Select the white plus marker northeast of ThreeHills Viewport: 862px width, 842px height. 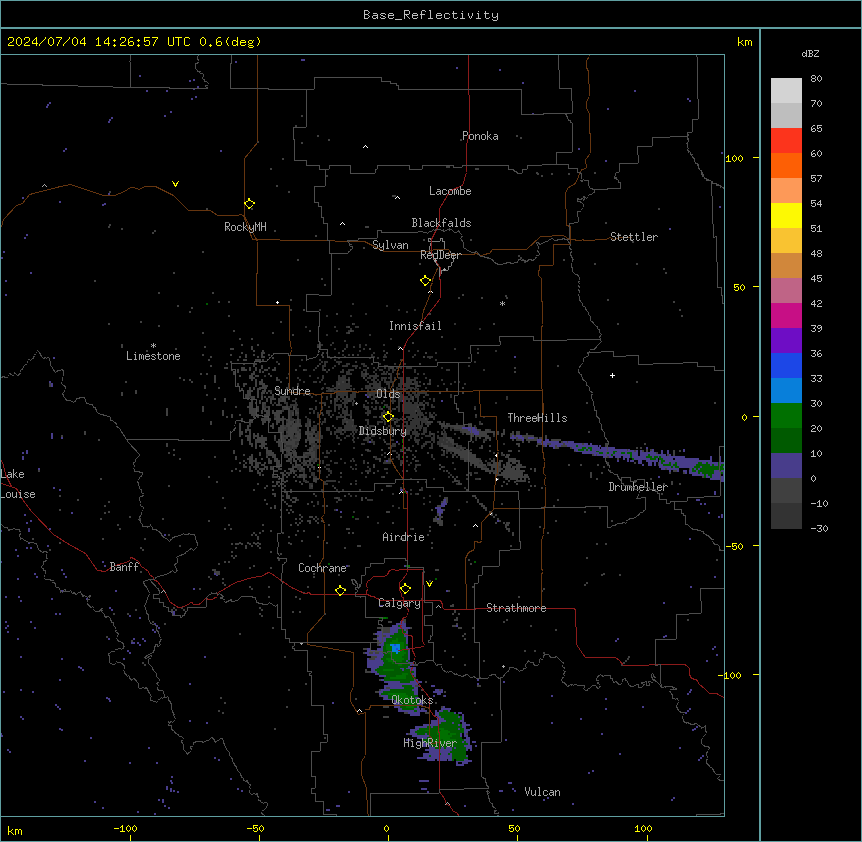click(612, 375)
